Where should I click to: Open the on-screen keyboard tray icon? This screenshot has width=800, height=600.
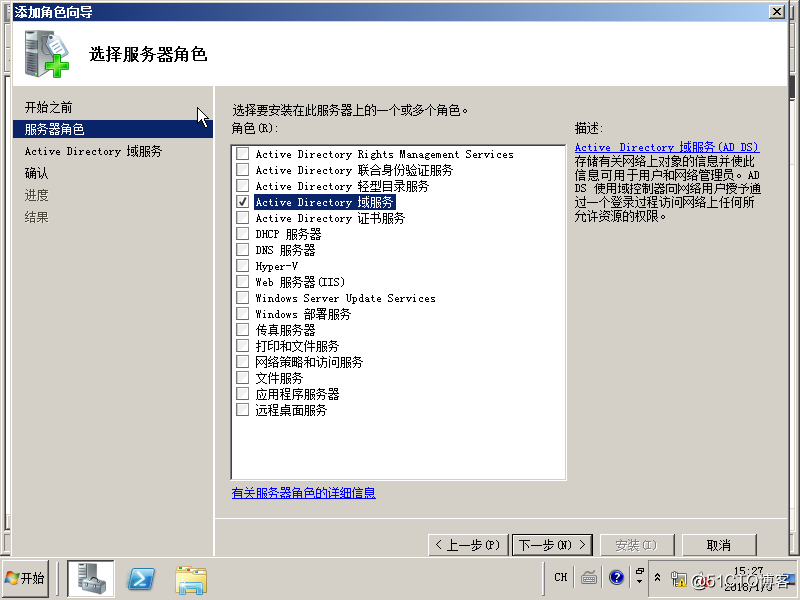tap(589, 578)
